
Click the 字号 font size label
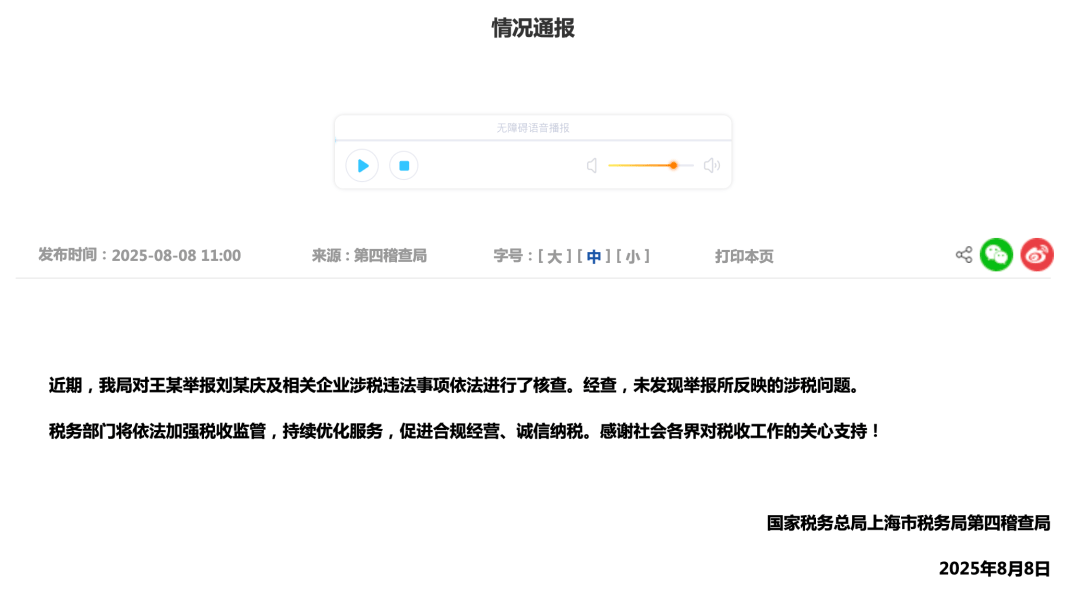pyautogui.click(x=513, y=256)
